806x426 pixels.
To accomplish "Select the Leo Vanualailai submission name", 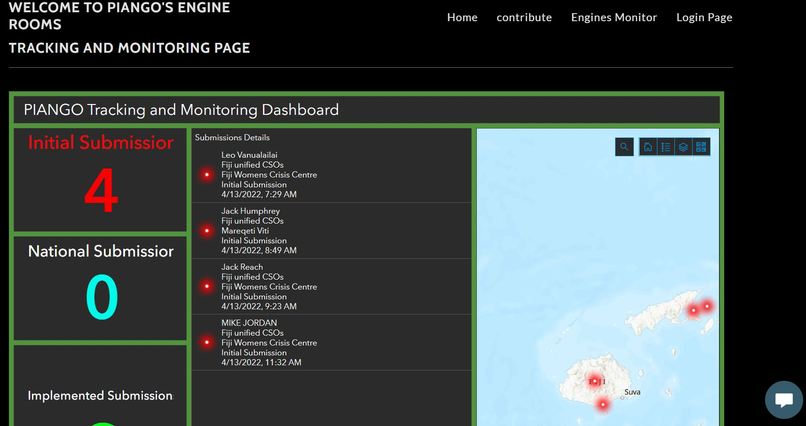I will 249,155.
